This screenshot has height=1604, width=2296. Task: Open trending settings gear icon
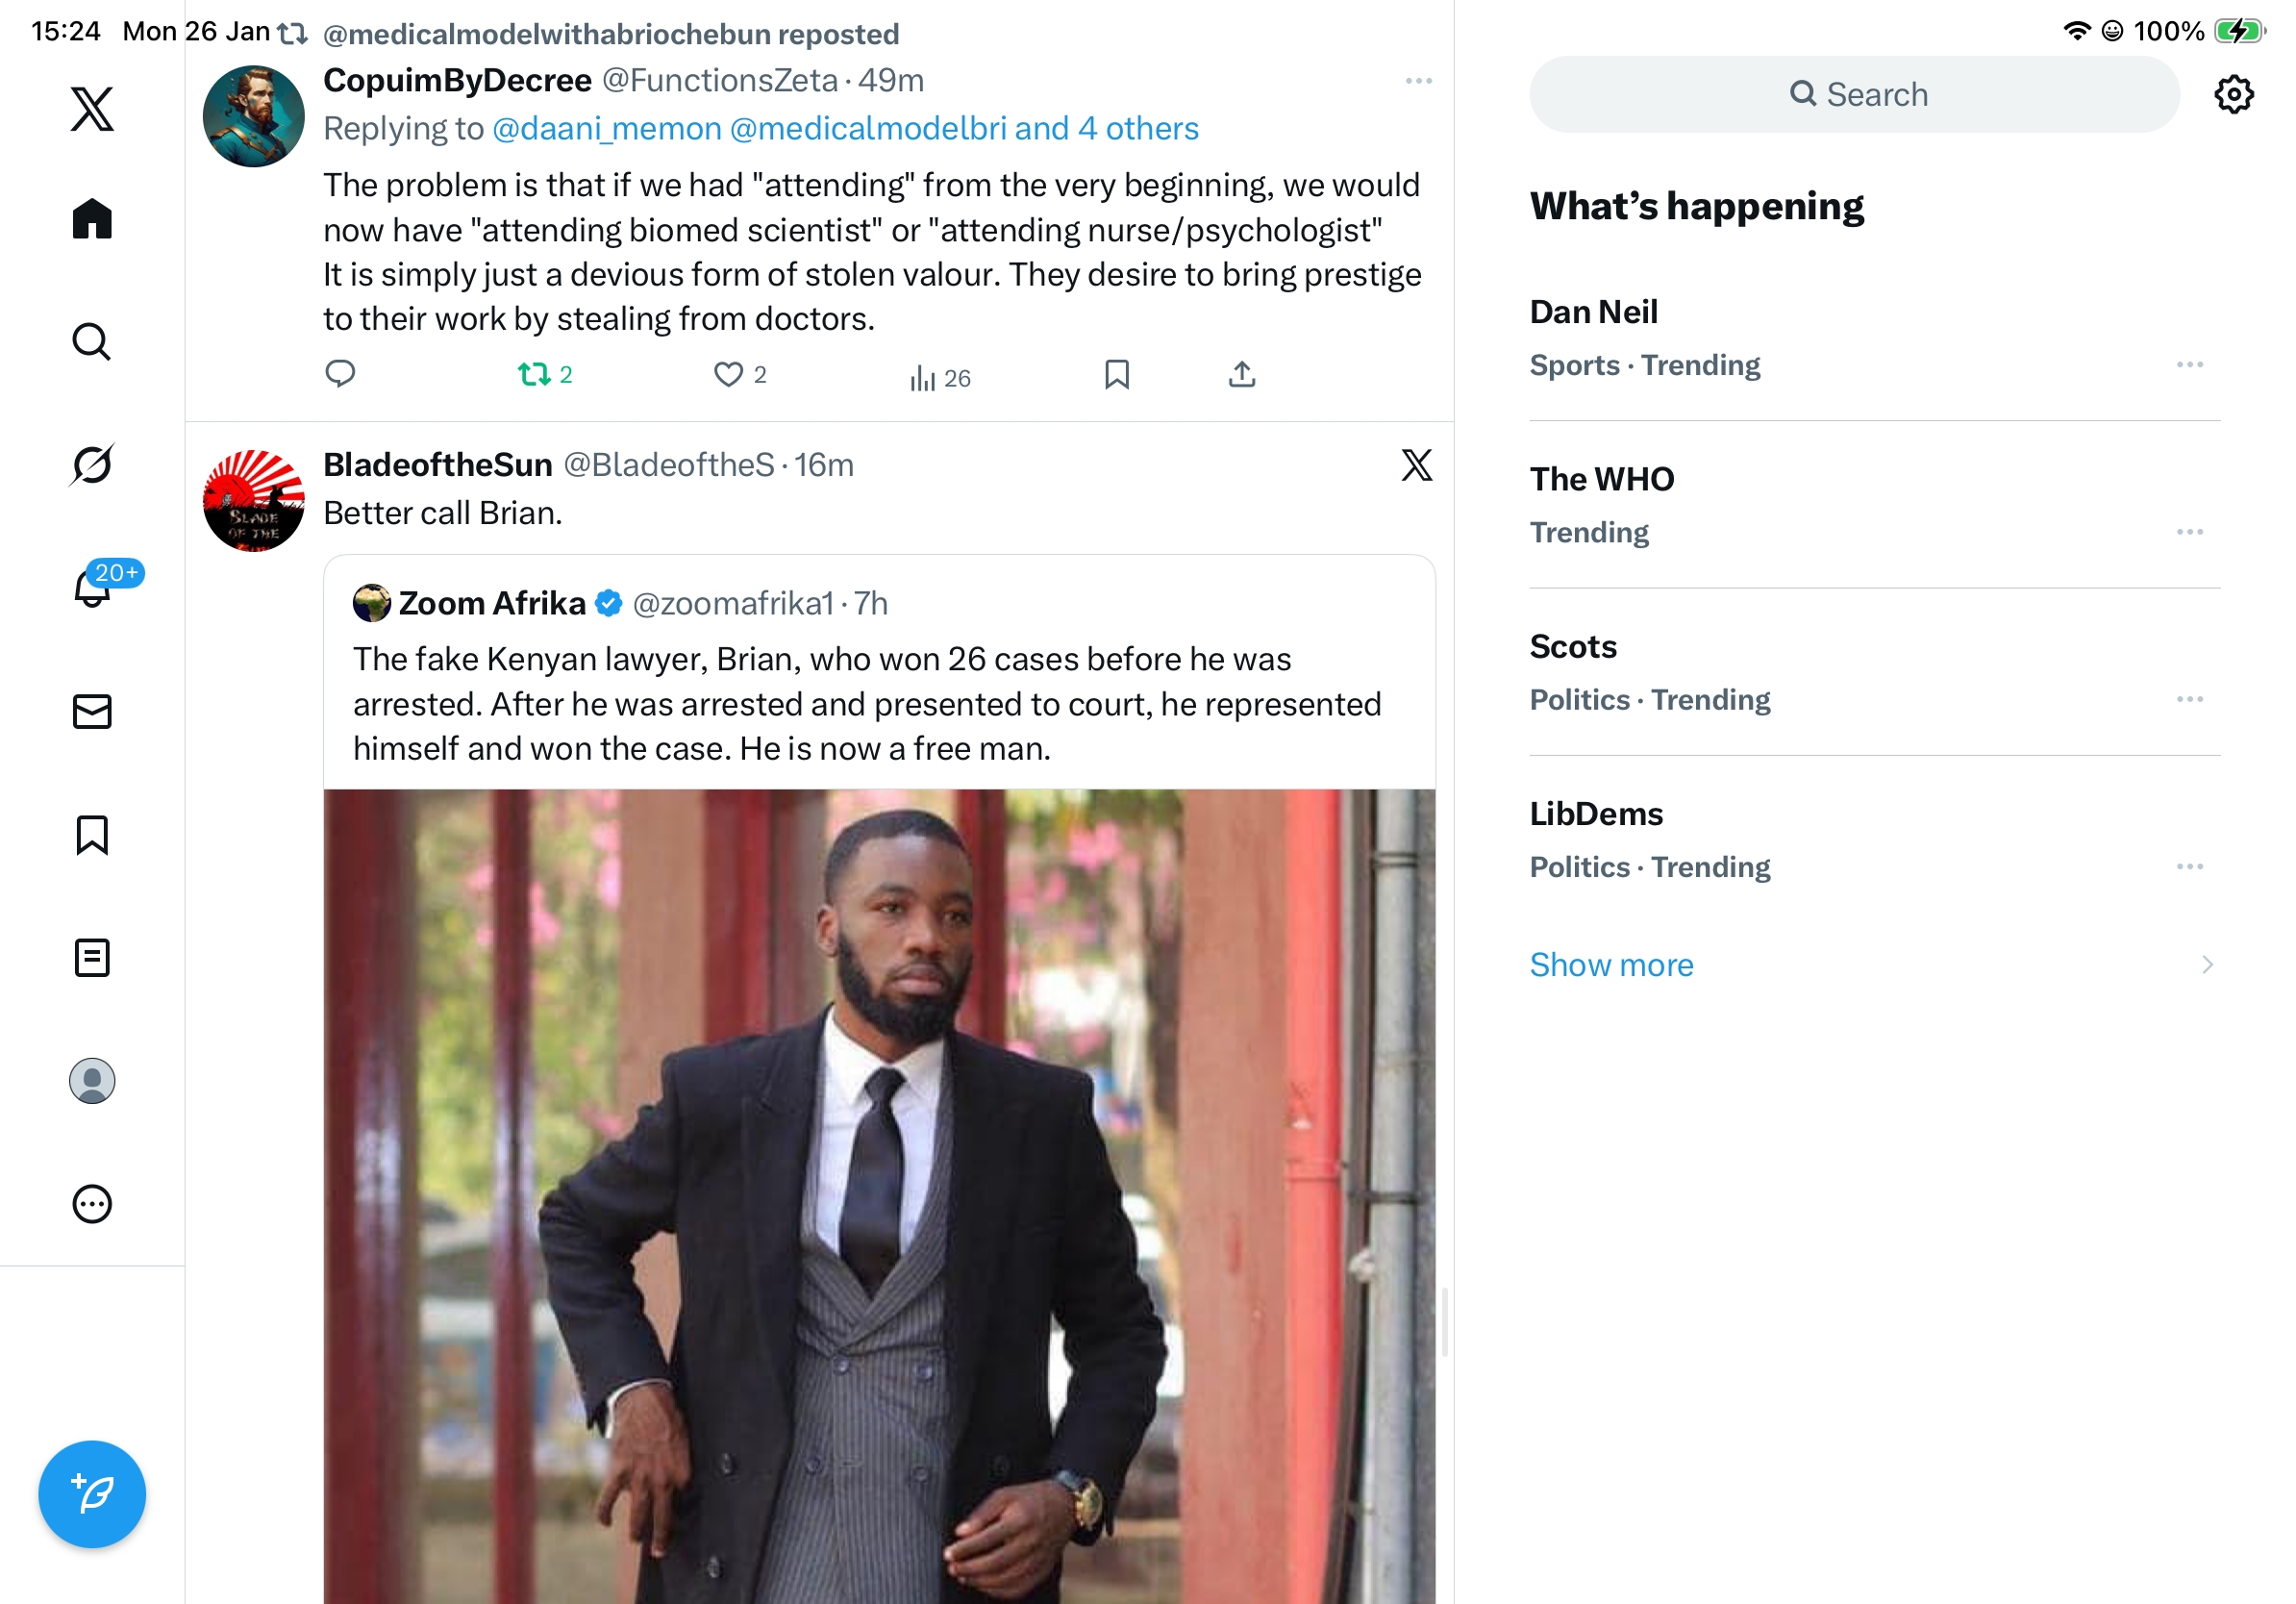[2233, 95]
